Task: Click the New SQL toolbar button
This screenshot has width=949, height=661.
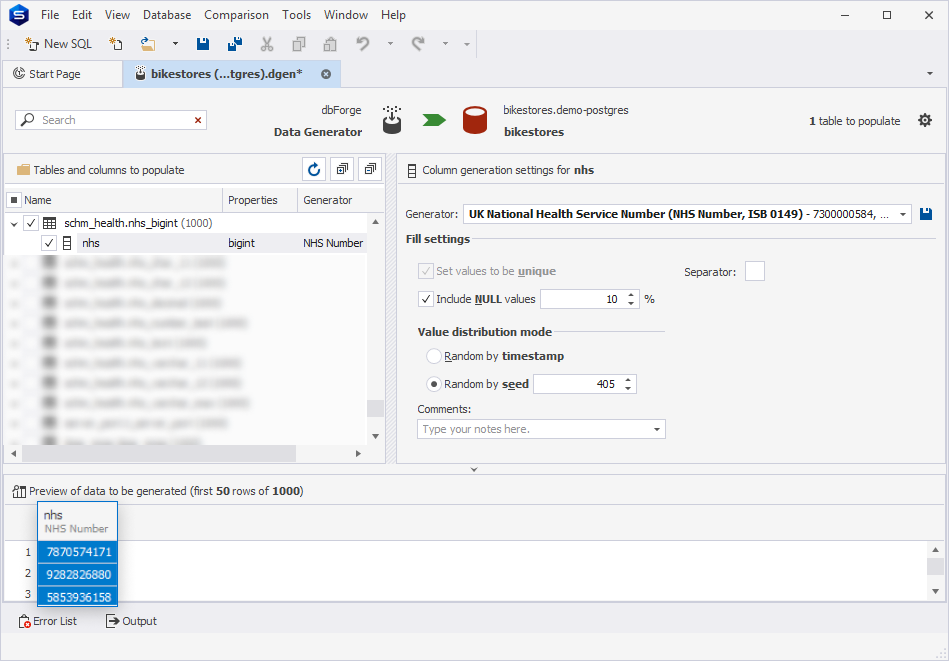Action: pyautogui.click(x=58, y=44)
